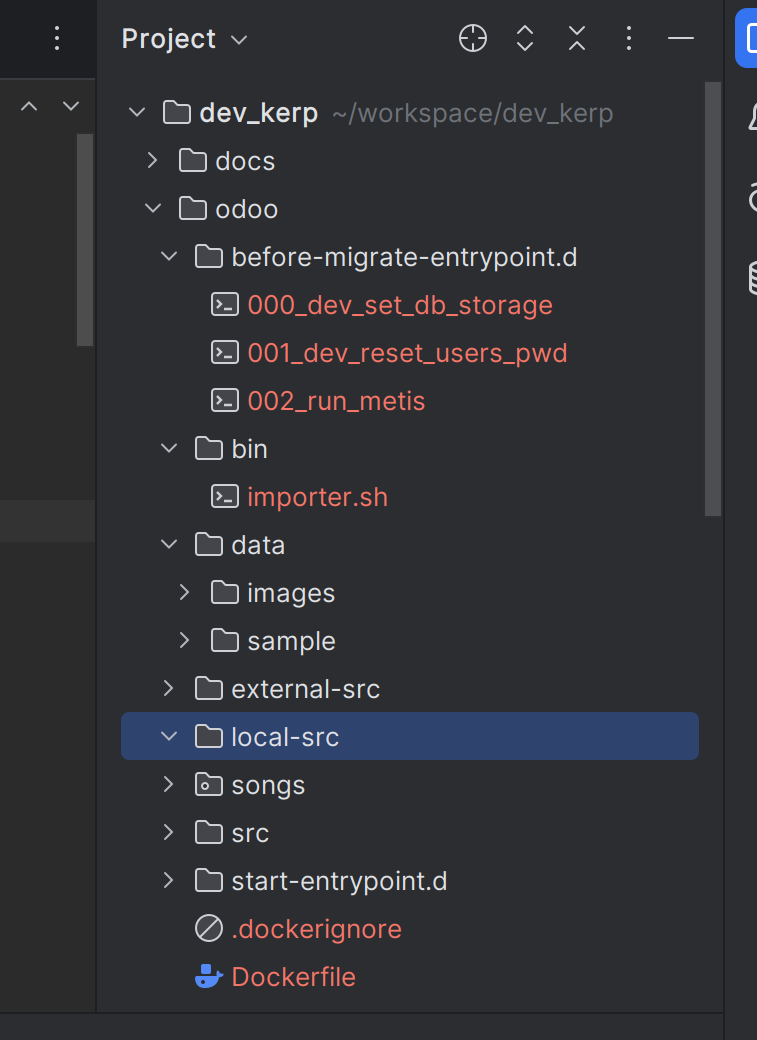Expand the docs folder

click(152, 161)
